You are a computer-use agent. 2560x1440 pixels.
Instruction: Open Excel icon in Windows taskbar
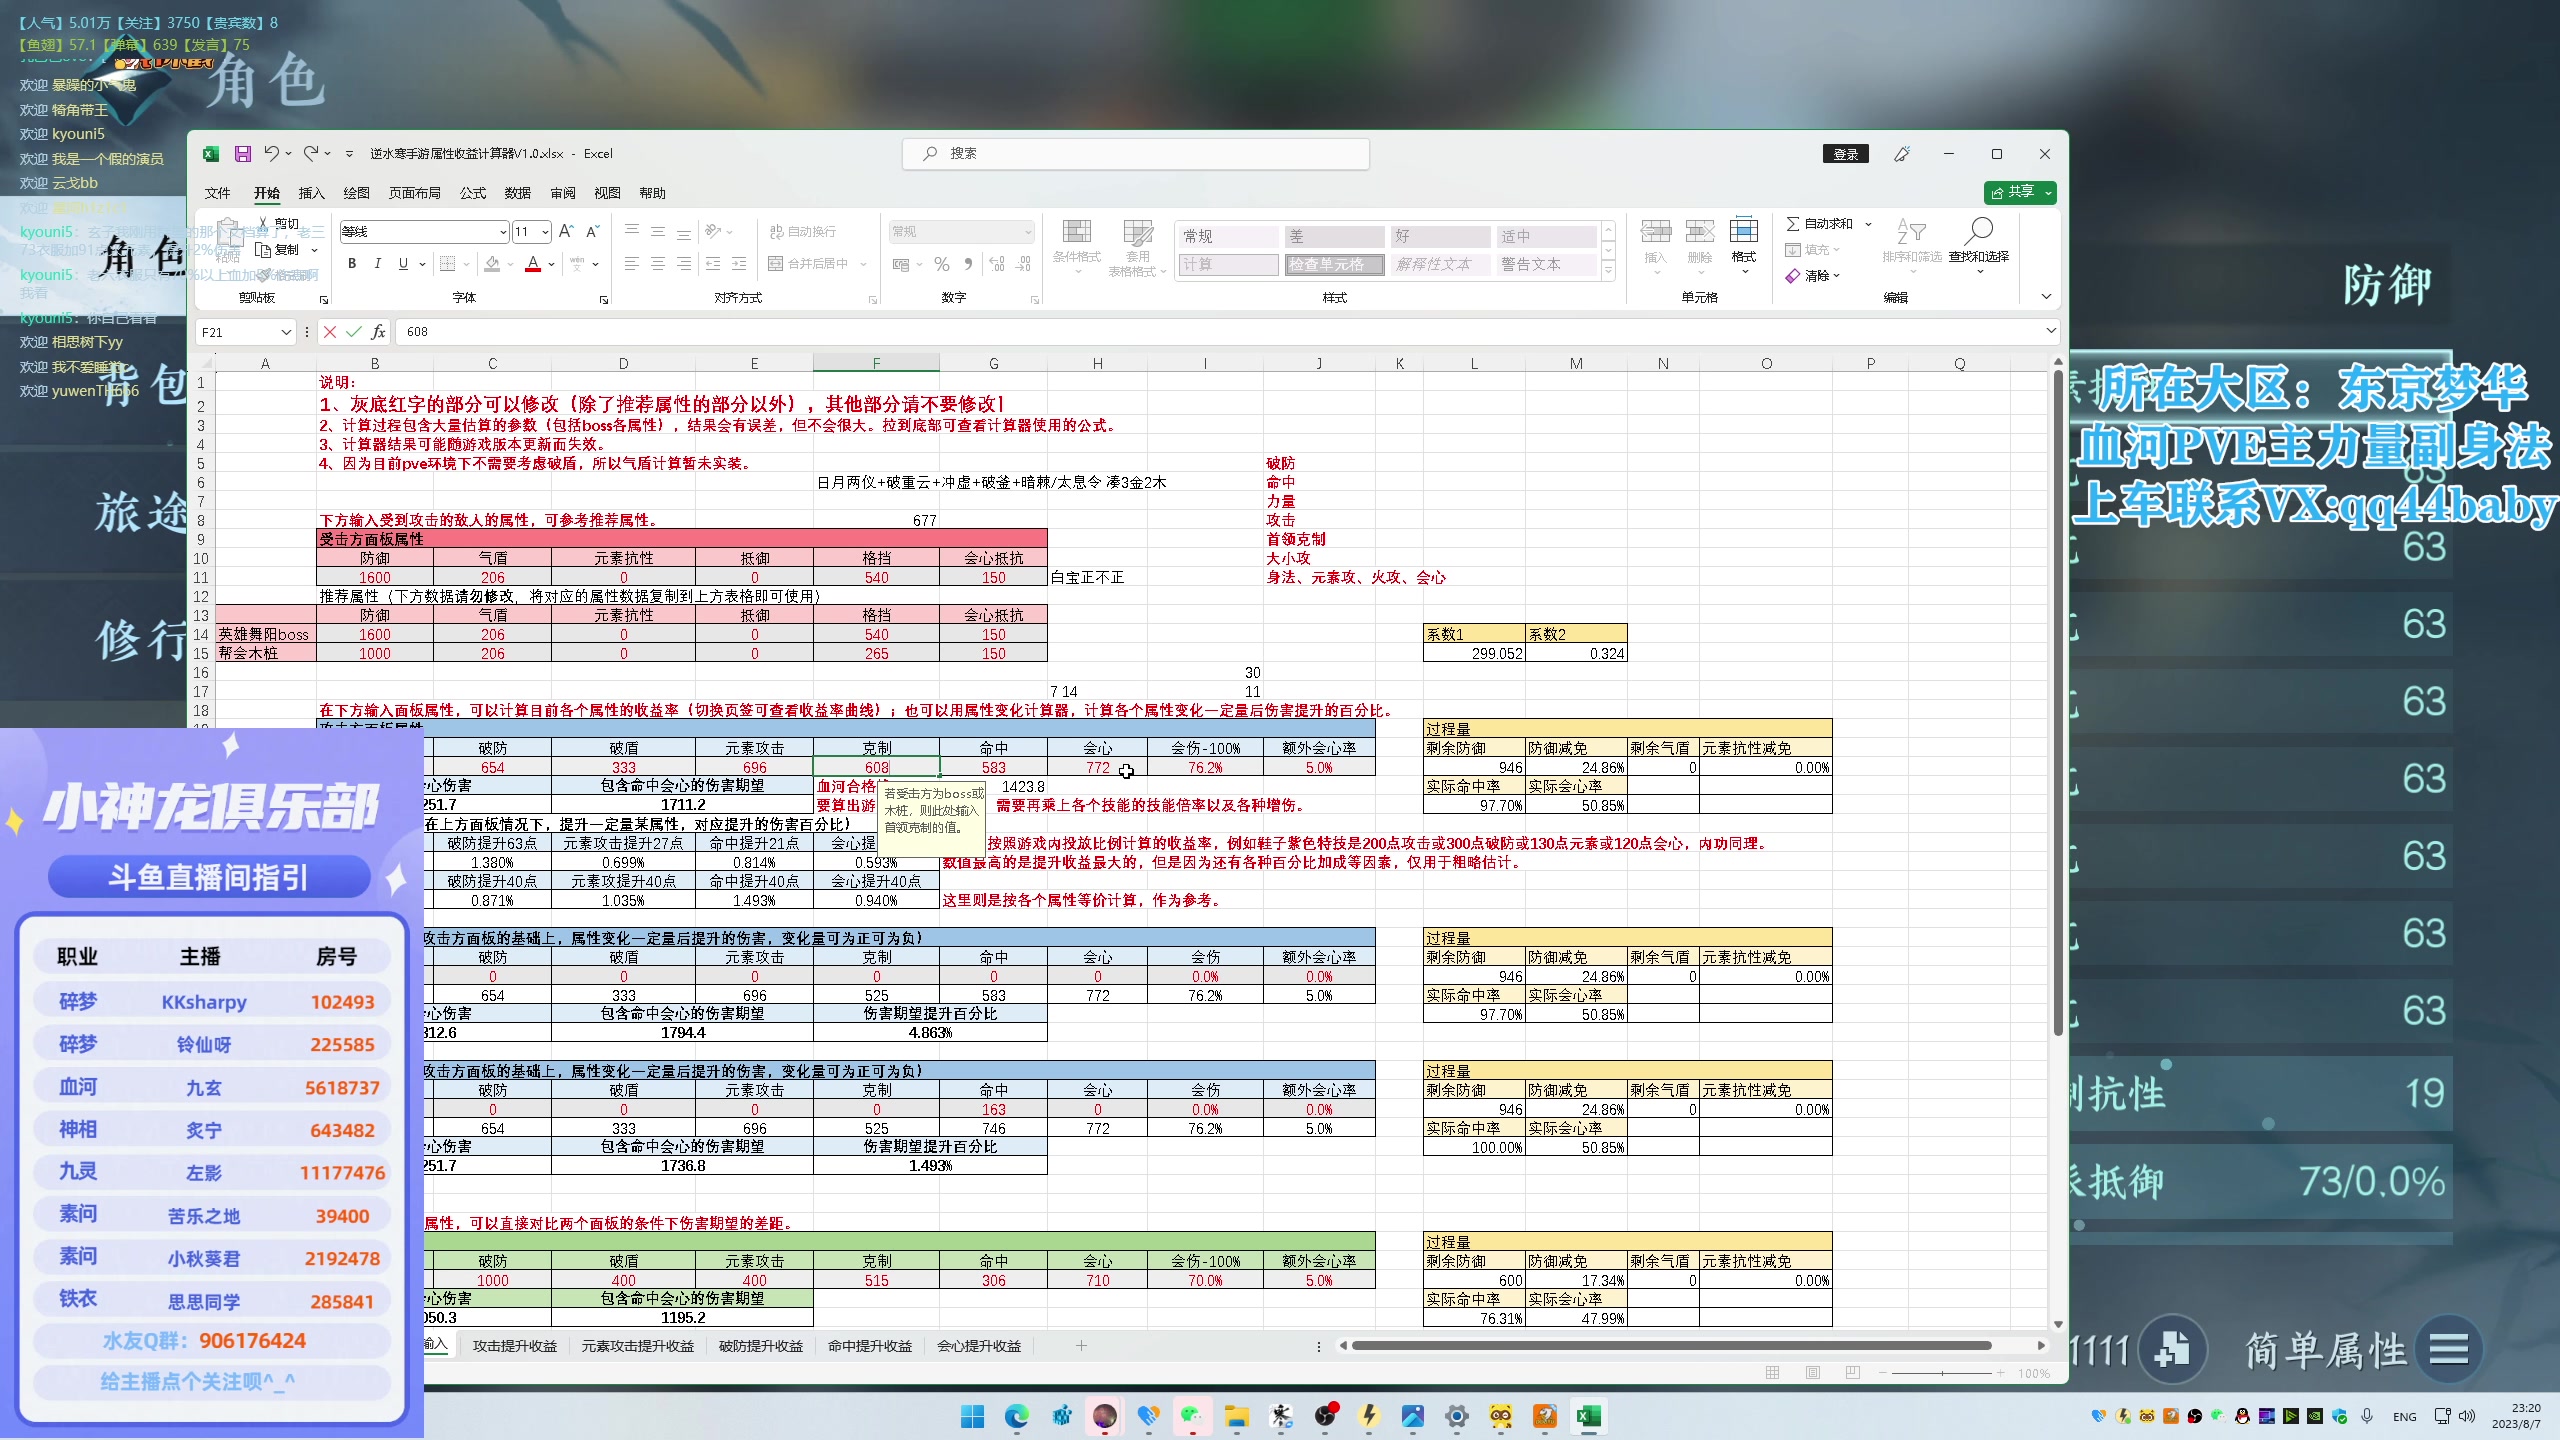(1588, 1416)
